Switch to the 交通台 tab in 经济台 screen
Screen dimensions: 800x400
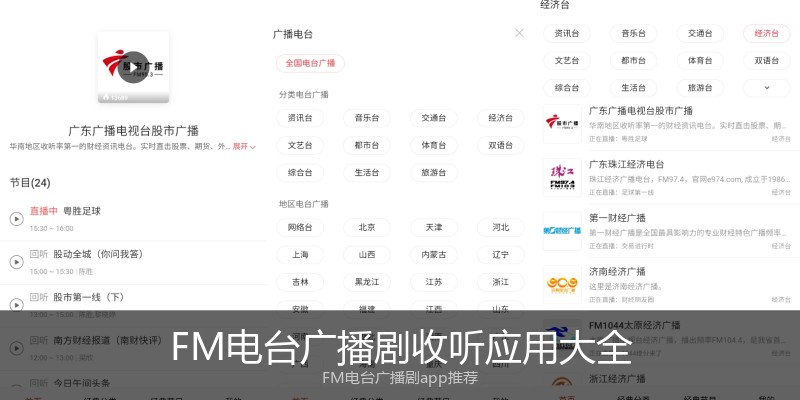point(700,34)
